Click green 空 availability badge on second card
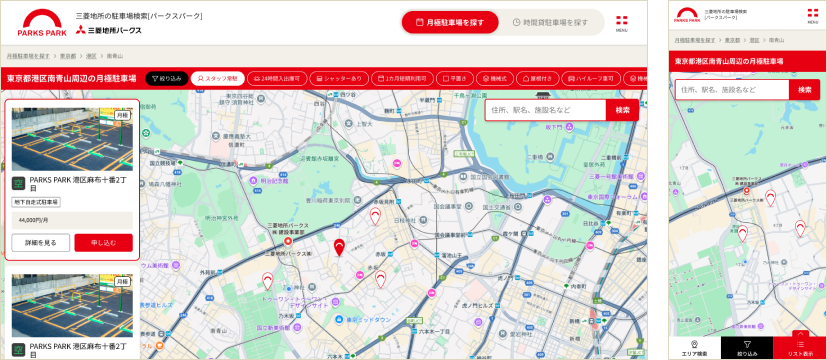 pyautogui.click(x=18, y=349)
